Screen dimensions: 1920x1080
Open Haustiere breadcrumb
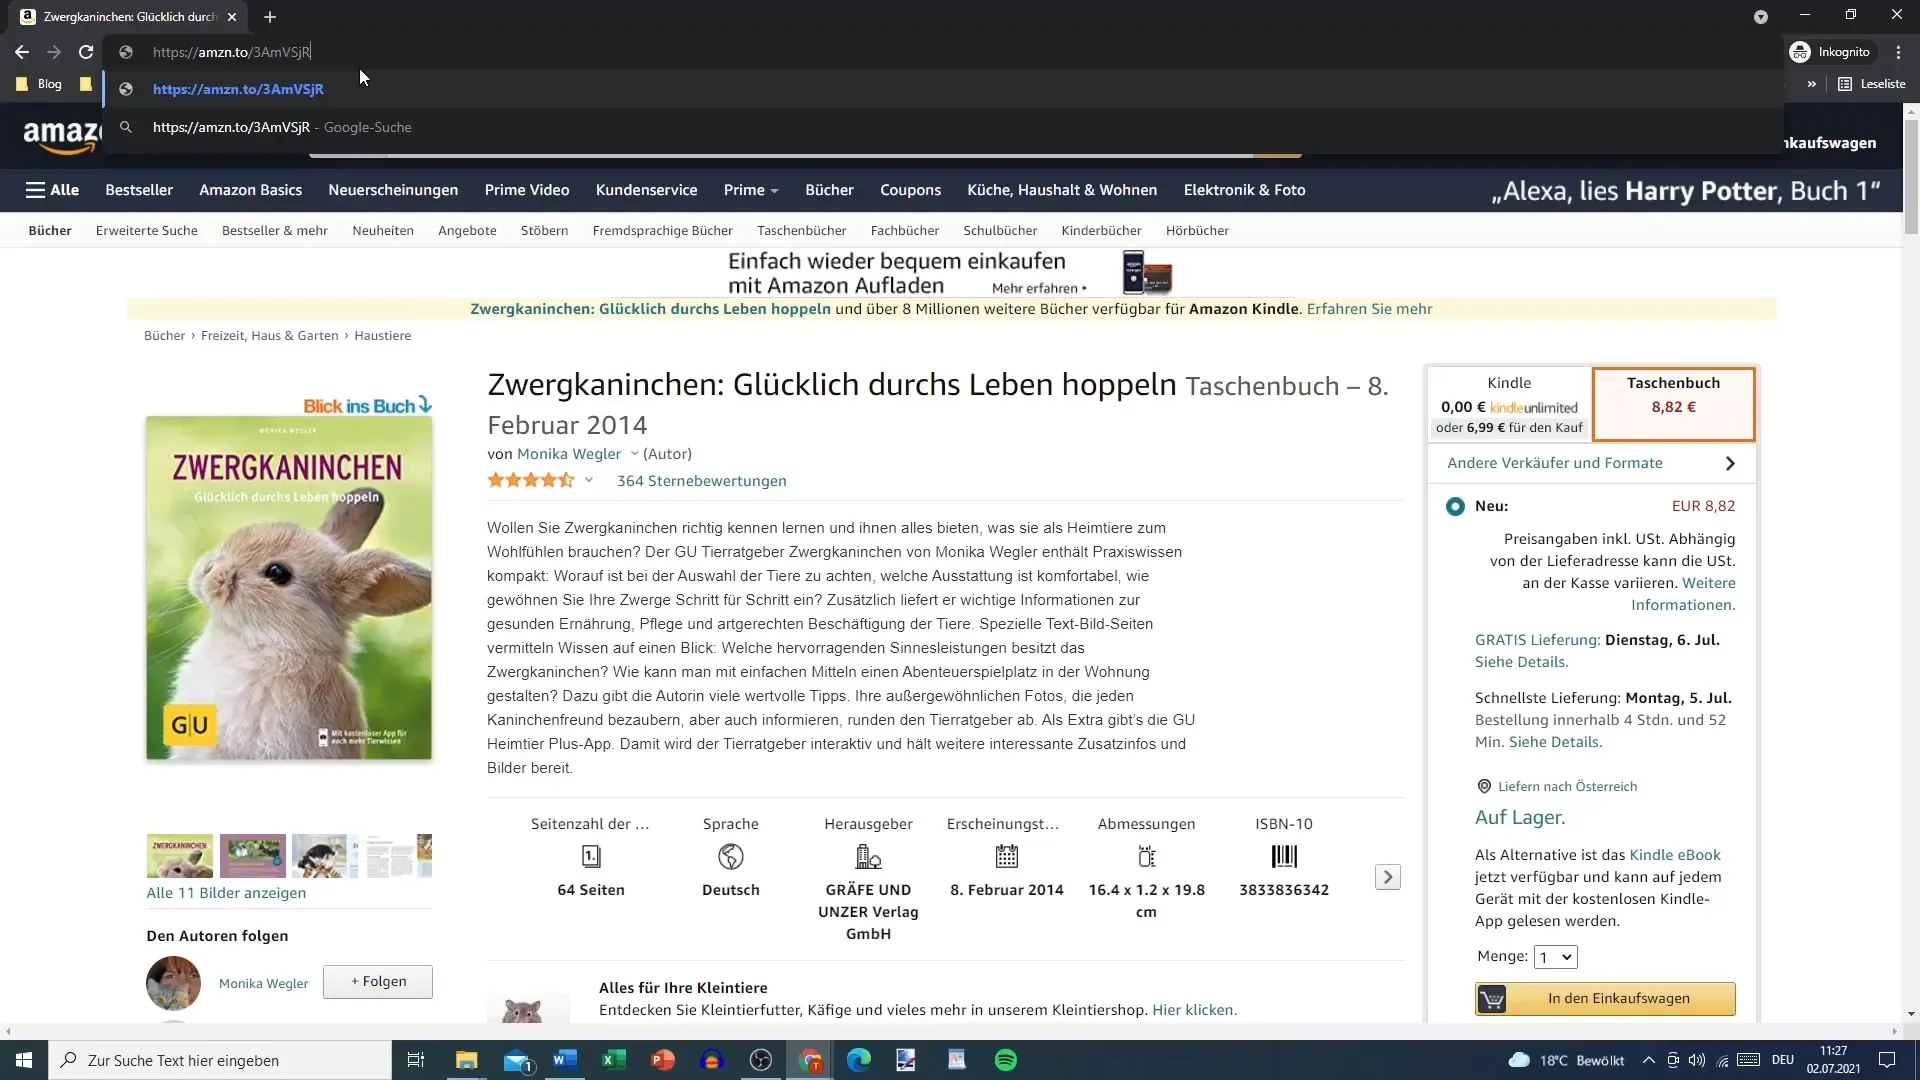point(382,336)
